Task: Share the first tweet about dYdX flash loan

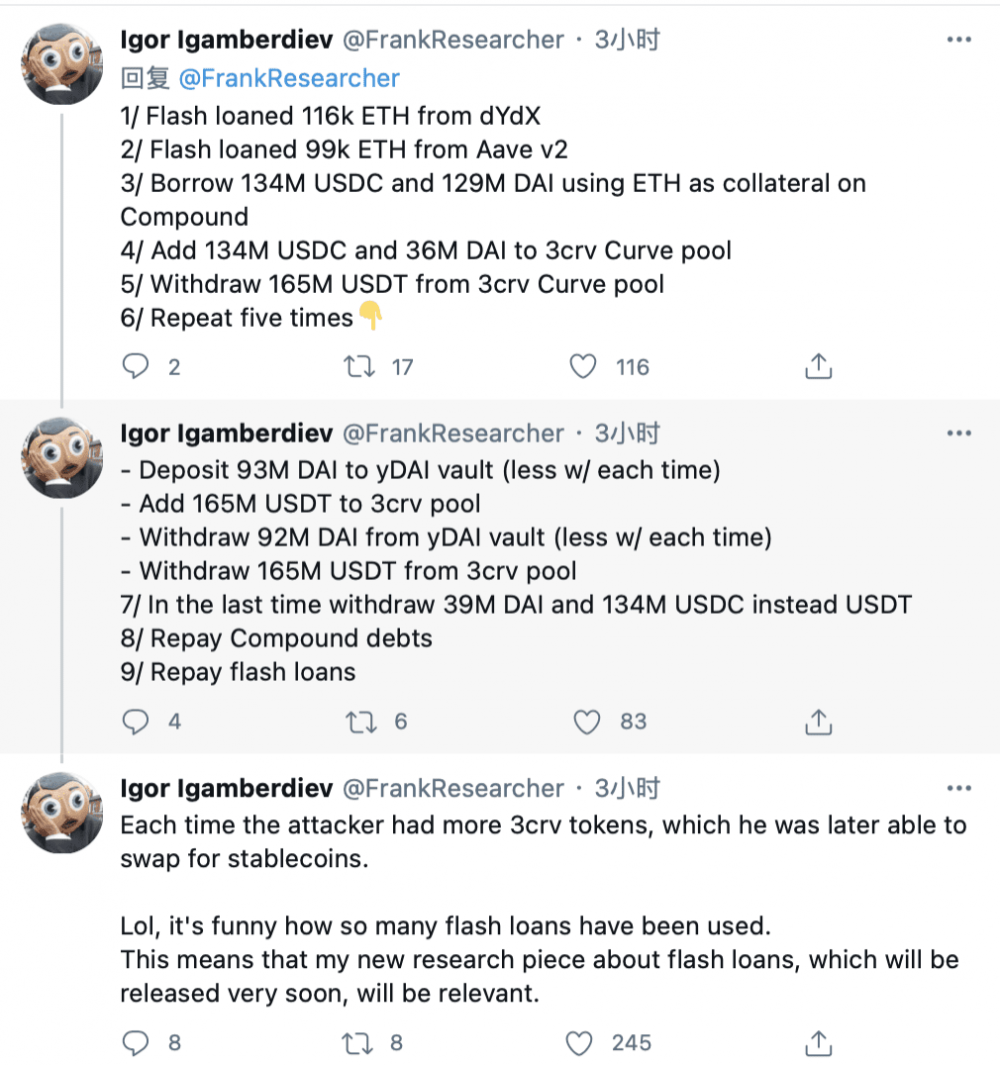Action: pyautogui.click(x=818, y=368)
